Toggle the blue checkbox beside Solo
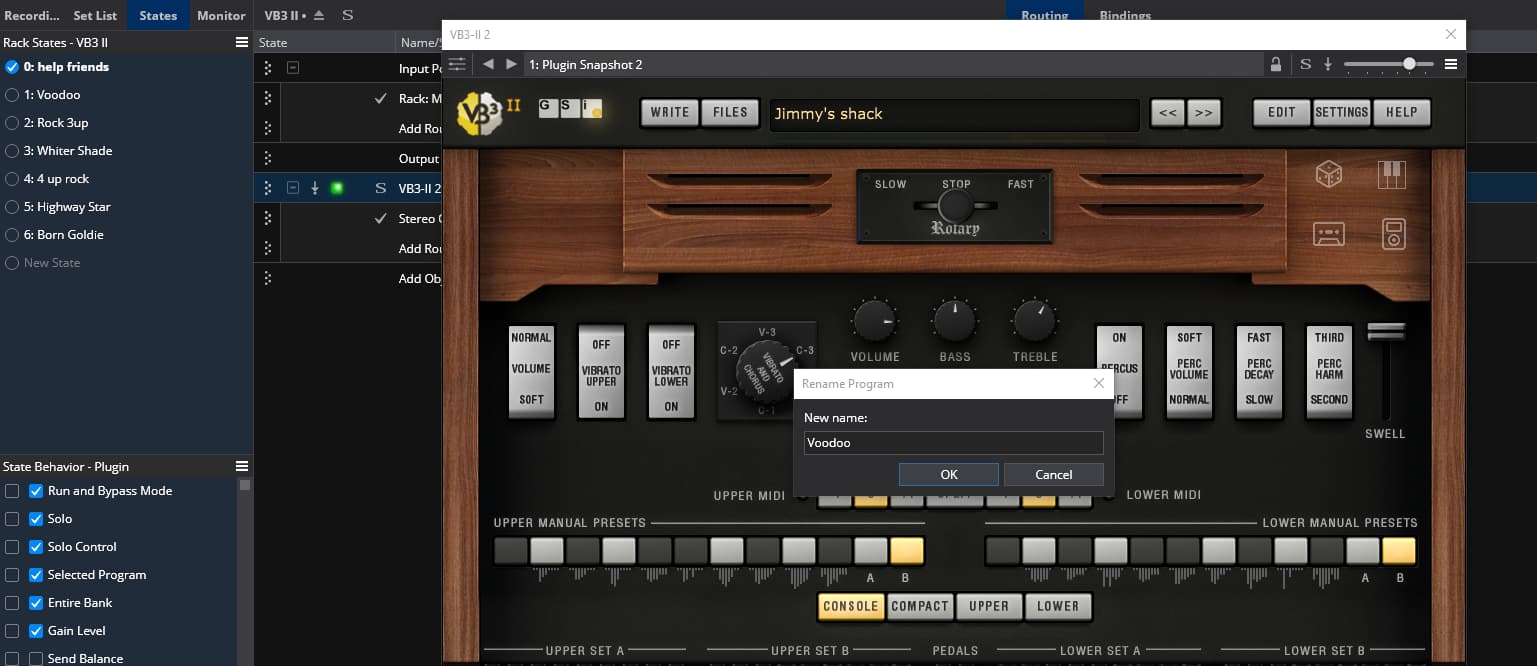This screenshot has height=666, width=1537. pos(36,519)
